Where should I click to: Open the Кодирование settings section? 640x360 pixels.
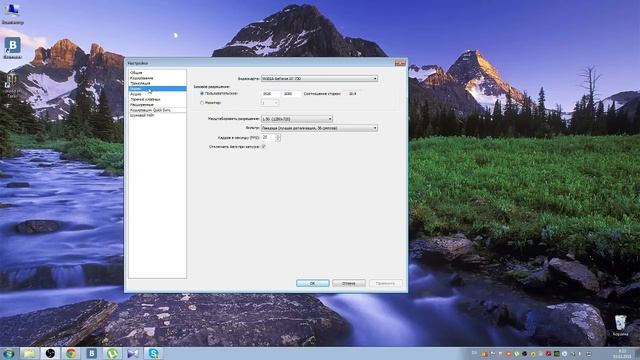pyautogui.click(x=157, y=78)
